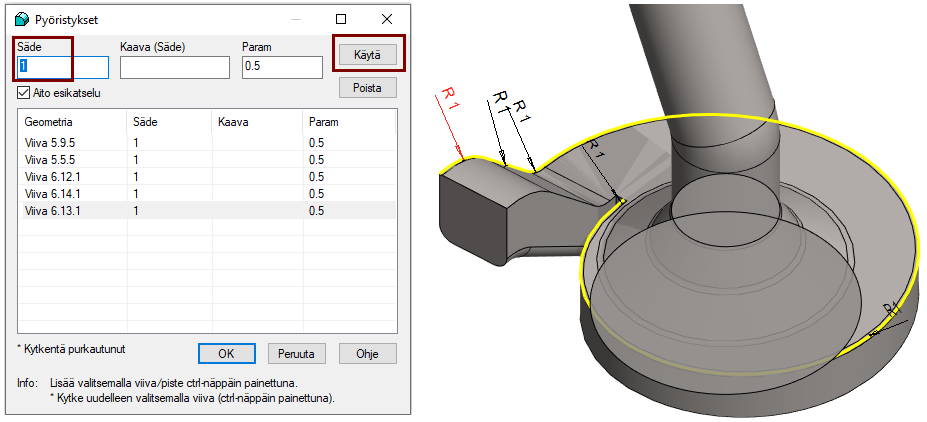Focus the Kaava (Säde) input field

[x=175, y=67]
